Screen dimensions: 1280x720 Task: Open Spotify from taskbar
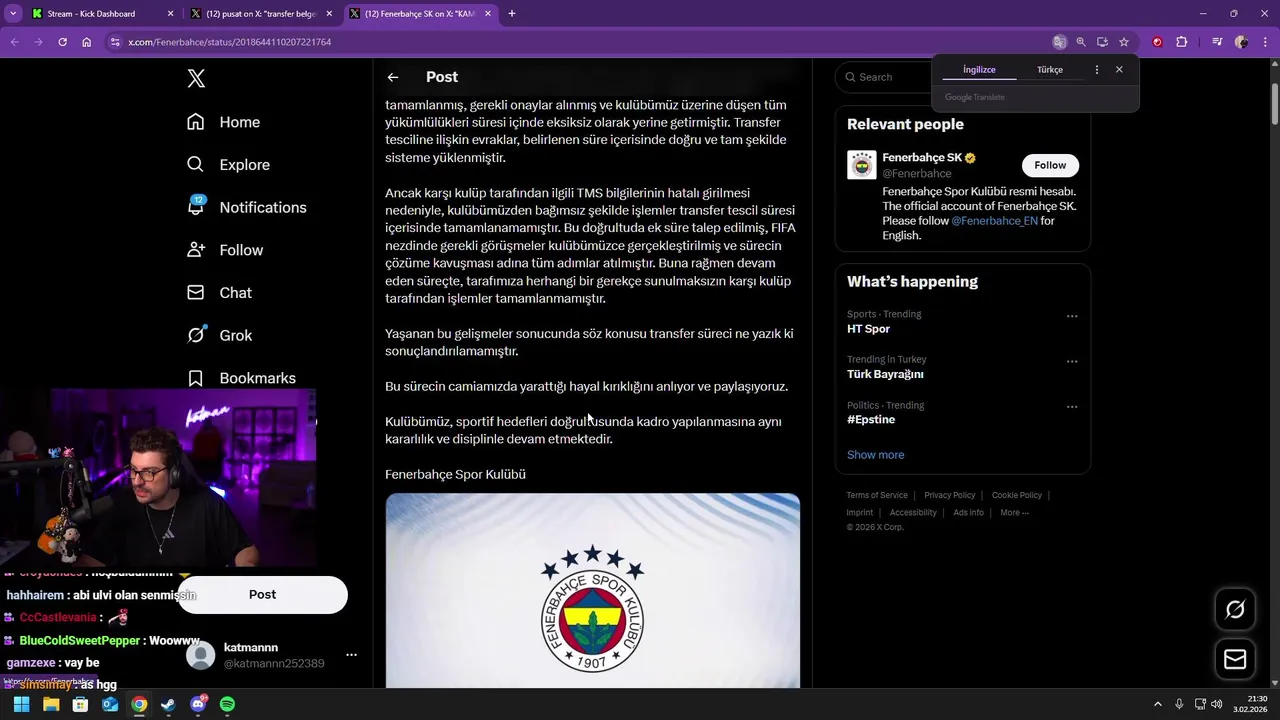pyautogui.click(x=227, y=705)
